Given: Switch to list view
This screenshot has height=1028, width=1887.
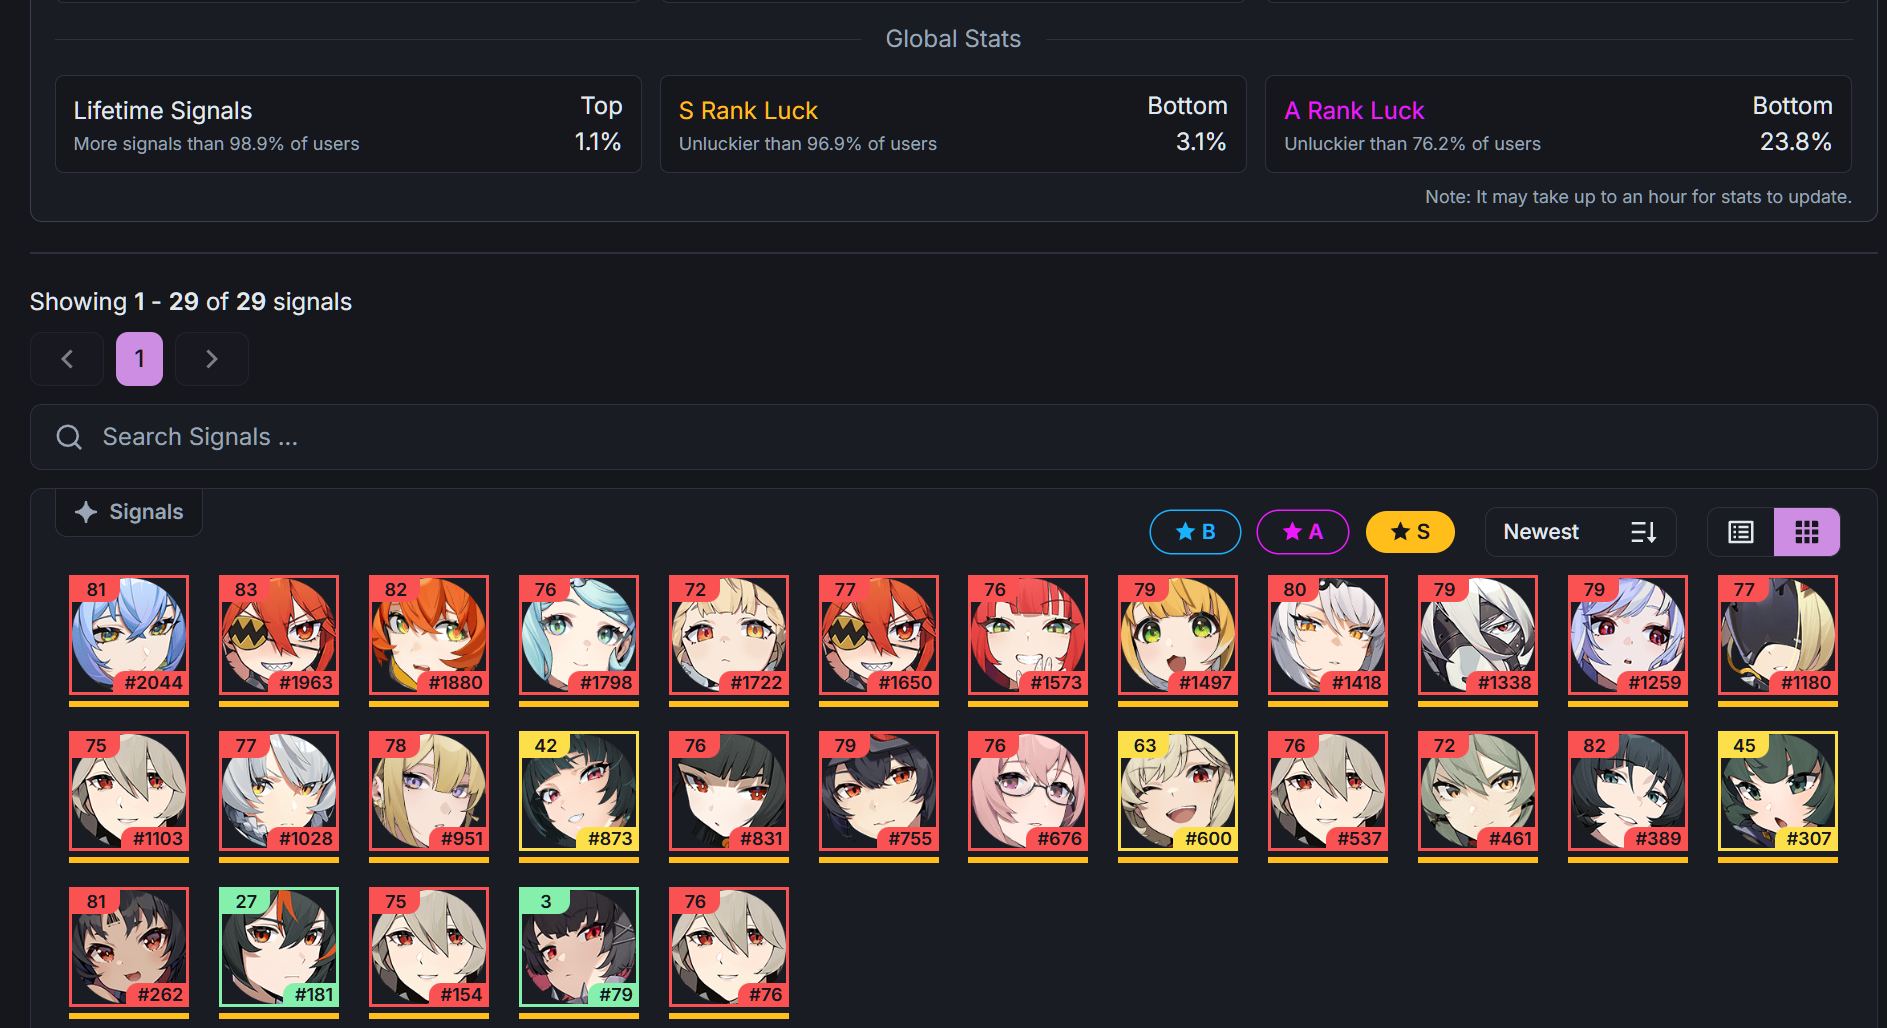Looking at the screenshot, I should pos(1741,532).
